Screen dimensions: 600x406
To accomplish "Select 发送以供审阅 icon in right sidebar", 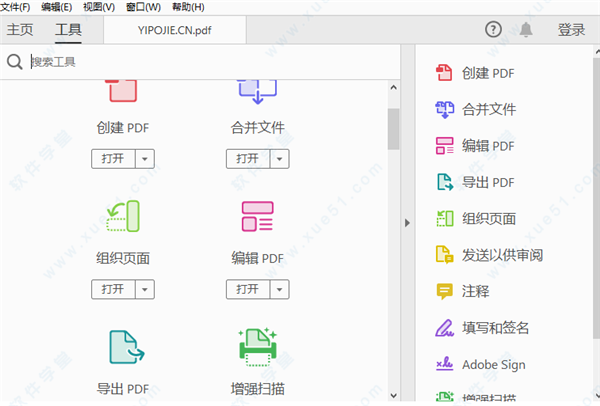I will [x=445, y=255].
